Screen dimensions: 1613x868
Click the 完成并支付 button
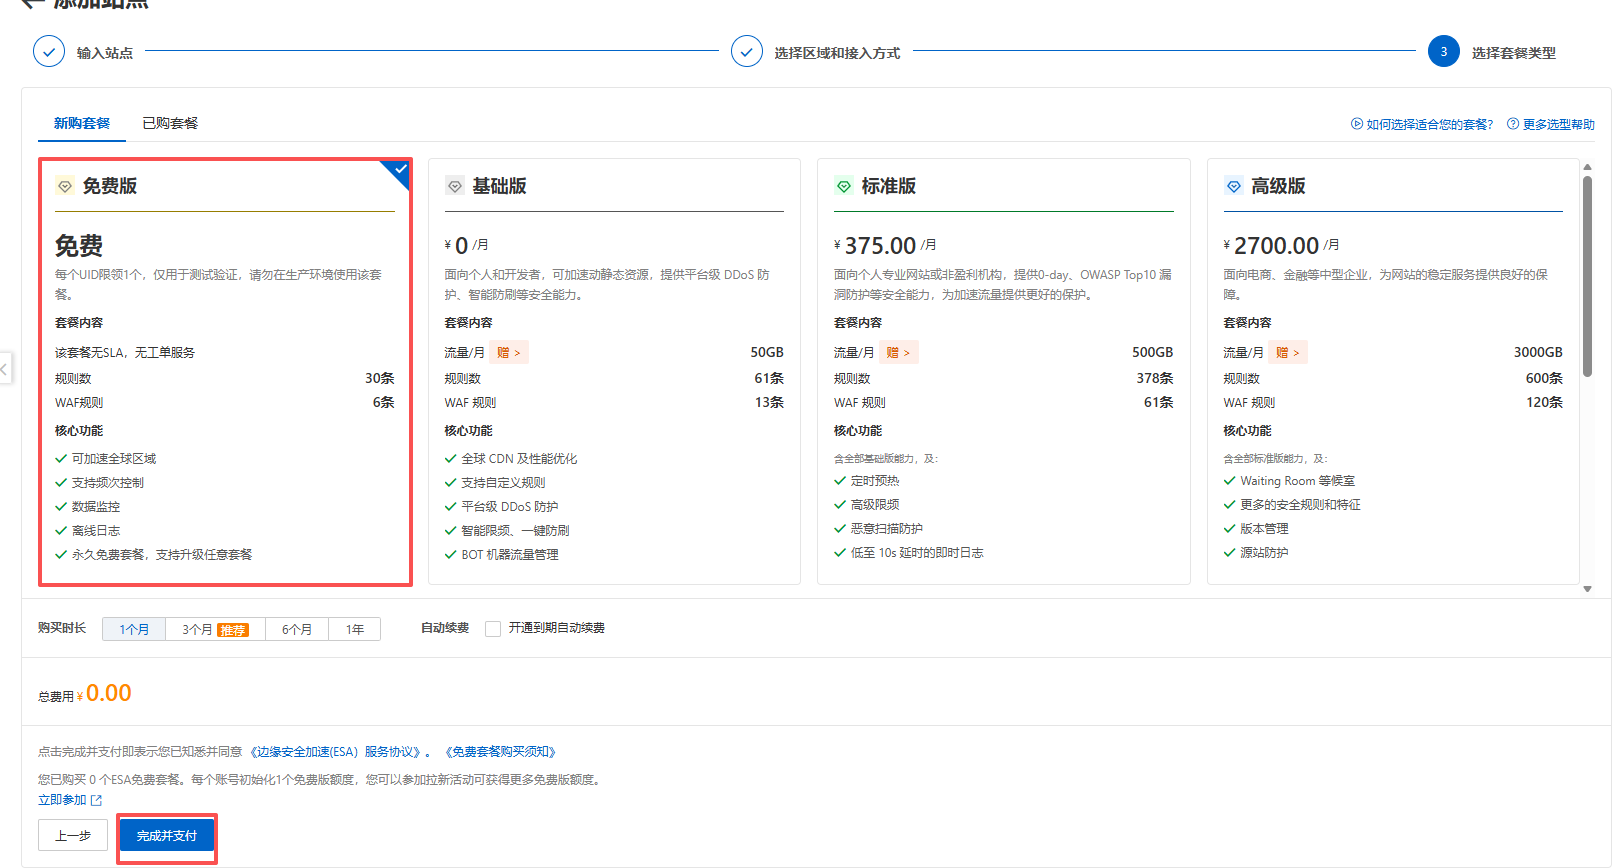point(167,835)
